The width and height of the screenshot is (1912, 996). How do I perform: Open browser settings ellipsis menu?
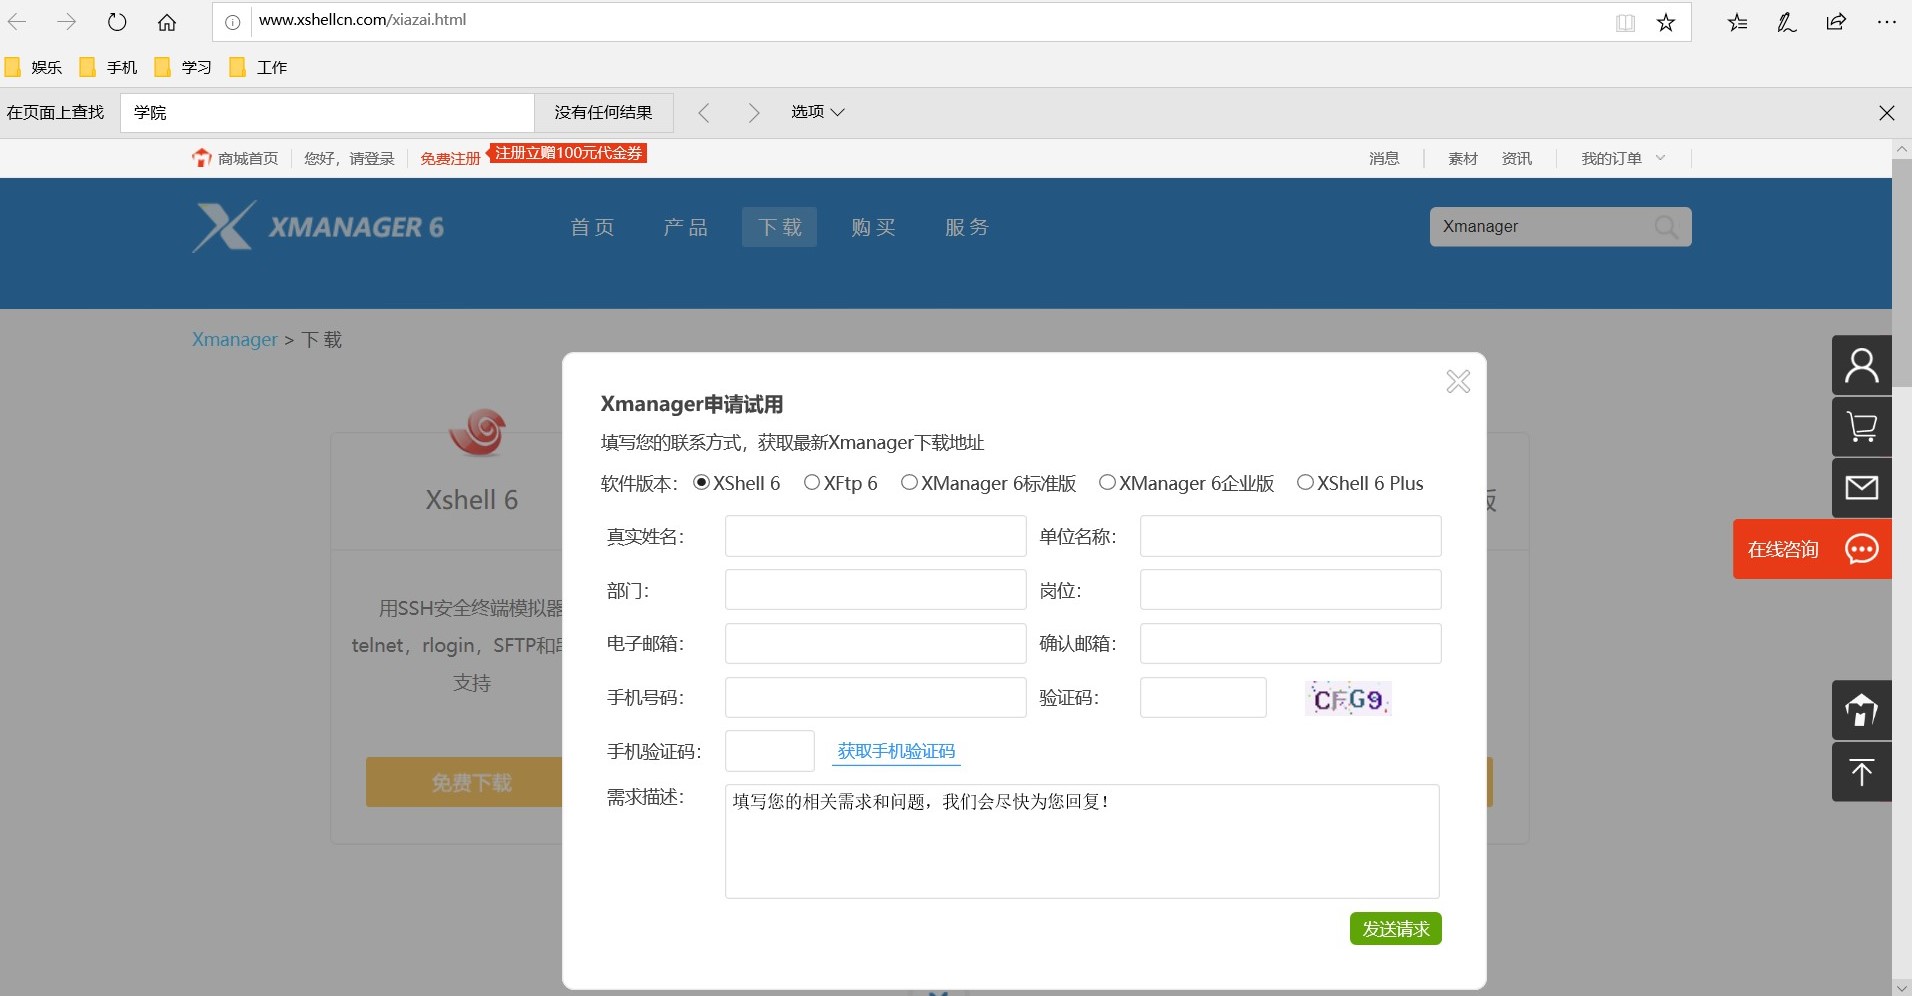[1887, 22]
